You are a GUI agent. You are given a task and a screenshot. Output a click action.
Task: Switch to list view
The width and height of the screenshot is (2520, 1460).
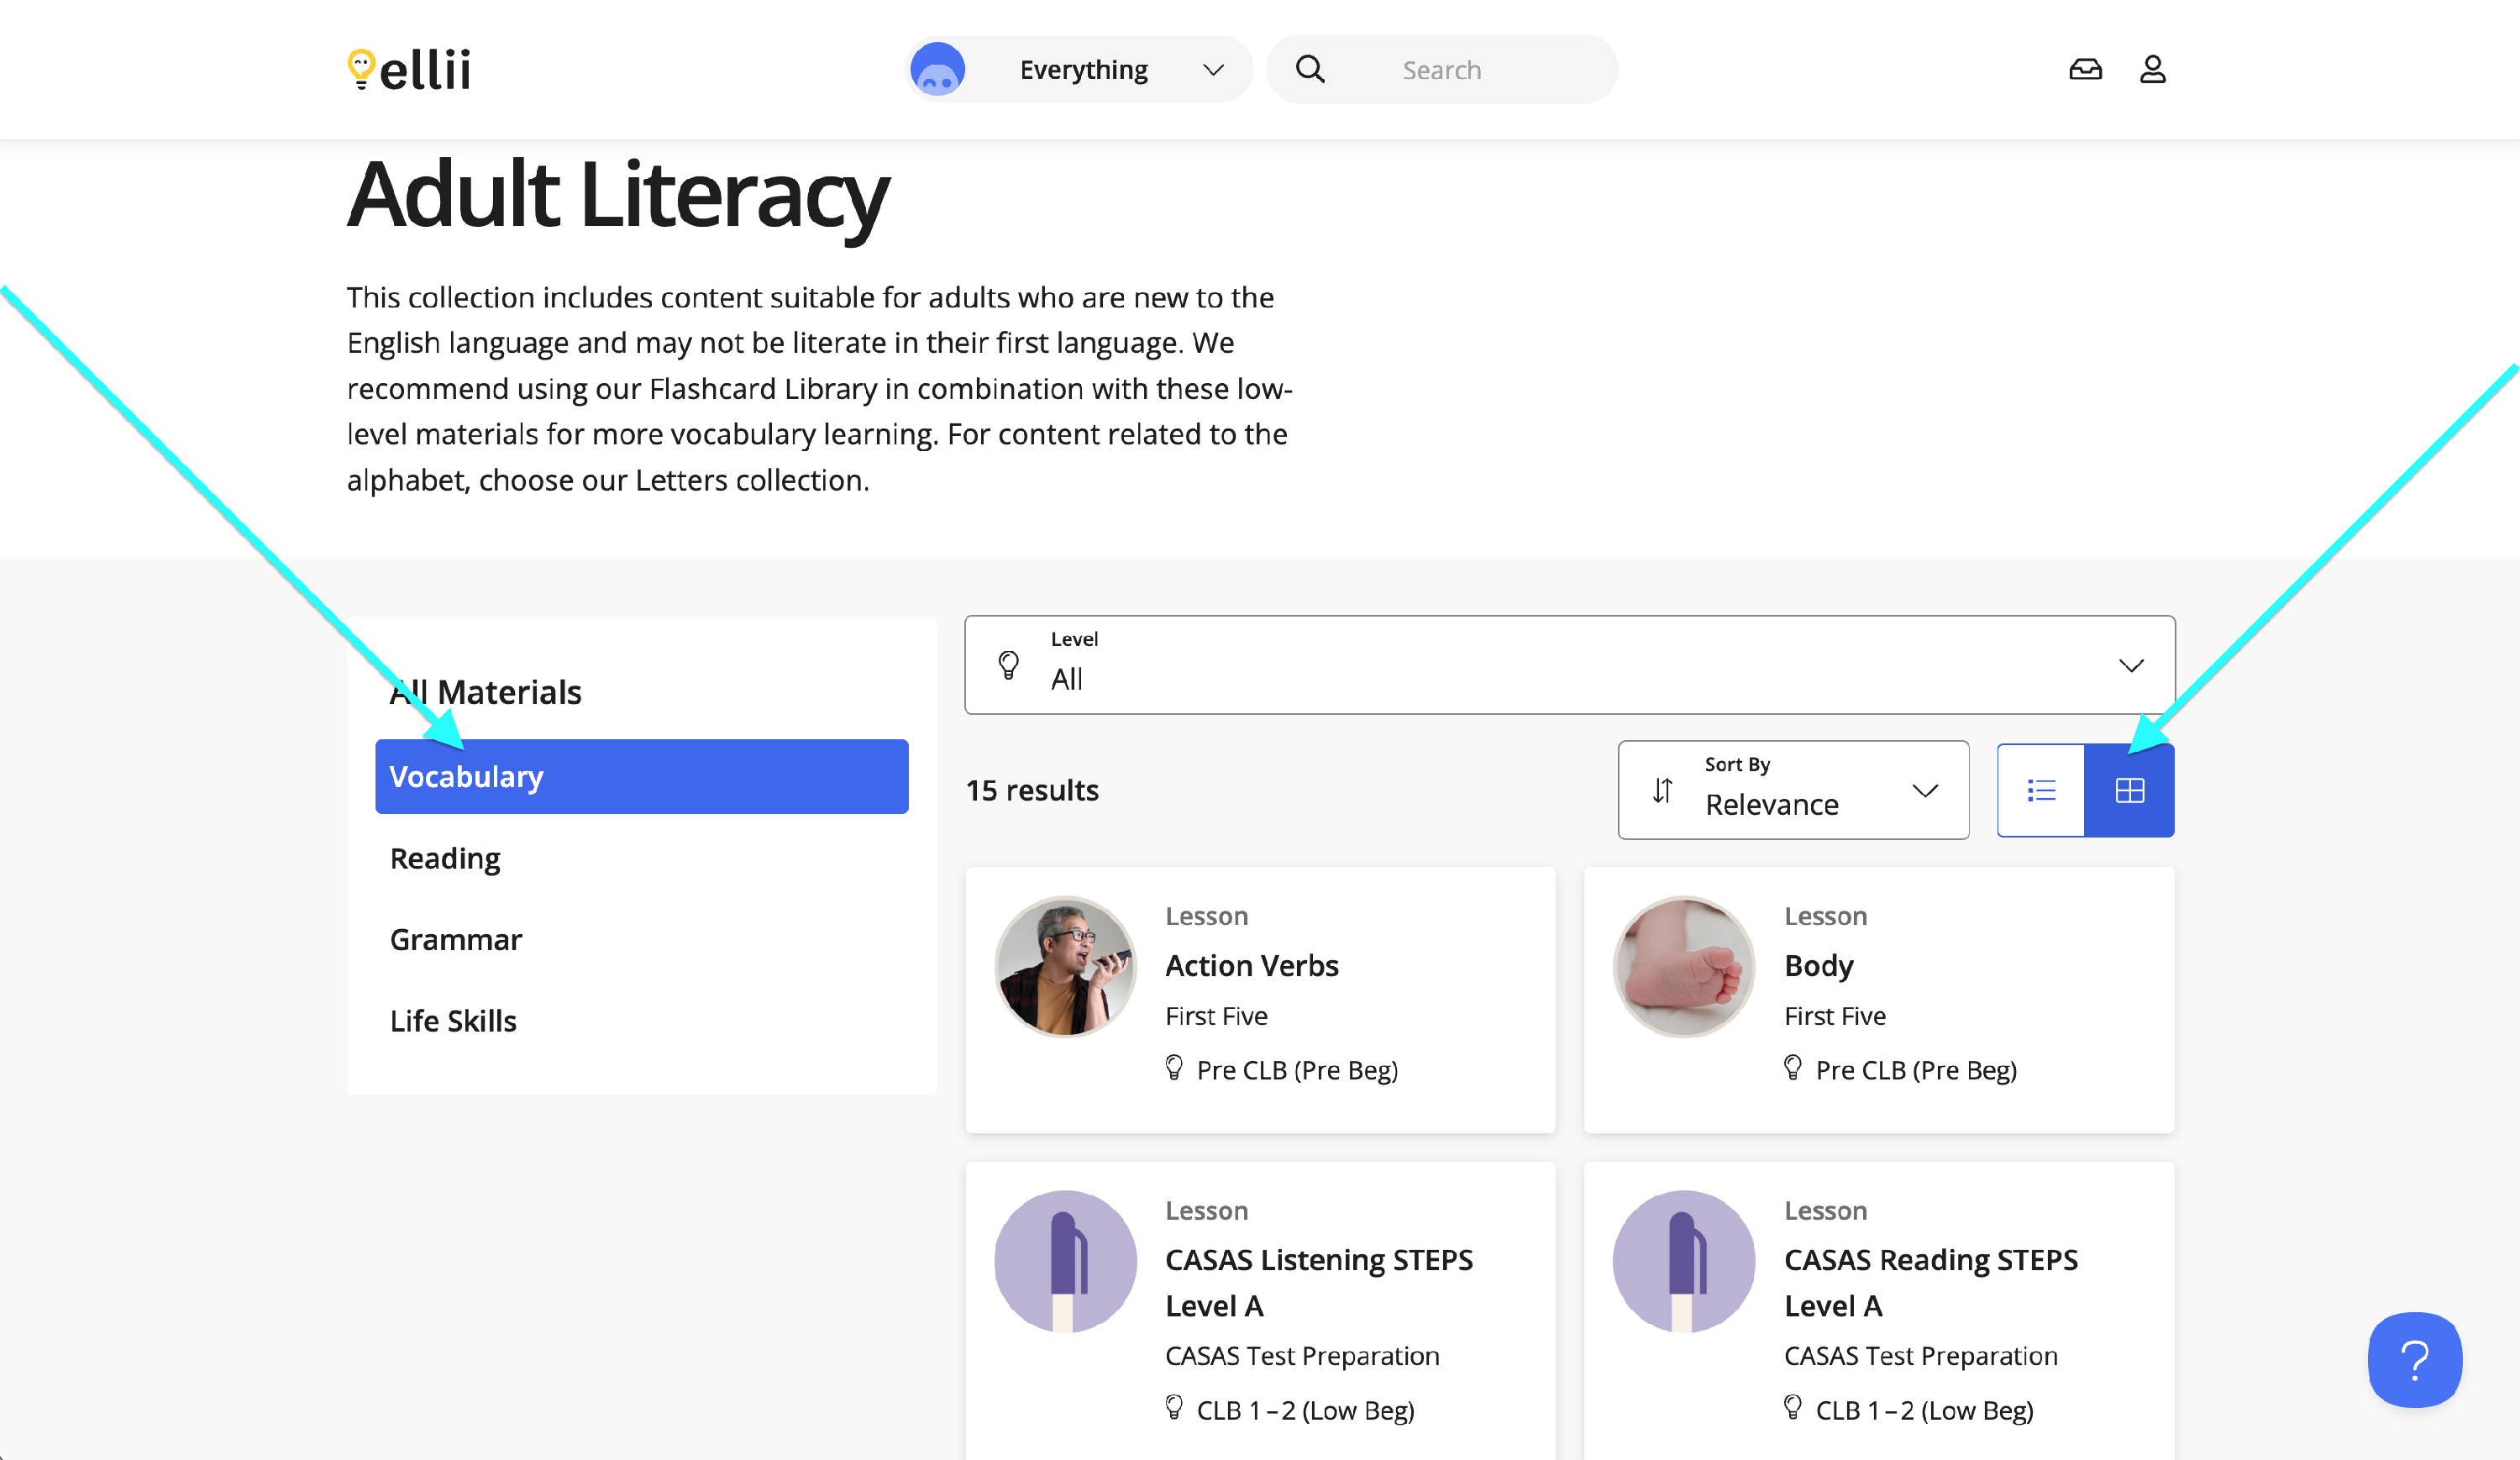tap(2041, 791)
